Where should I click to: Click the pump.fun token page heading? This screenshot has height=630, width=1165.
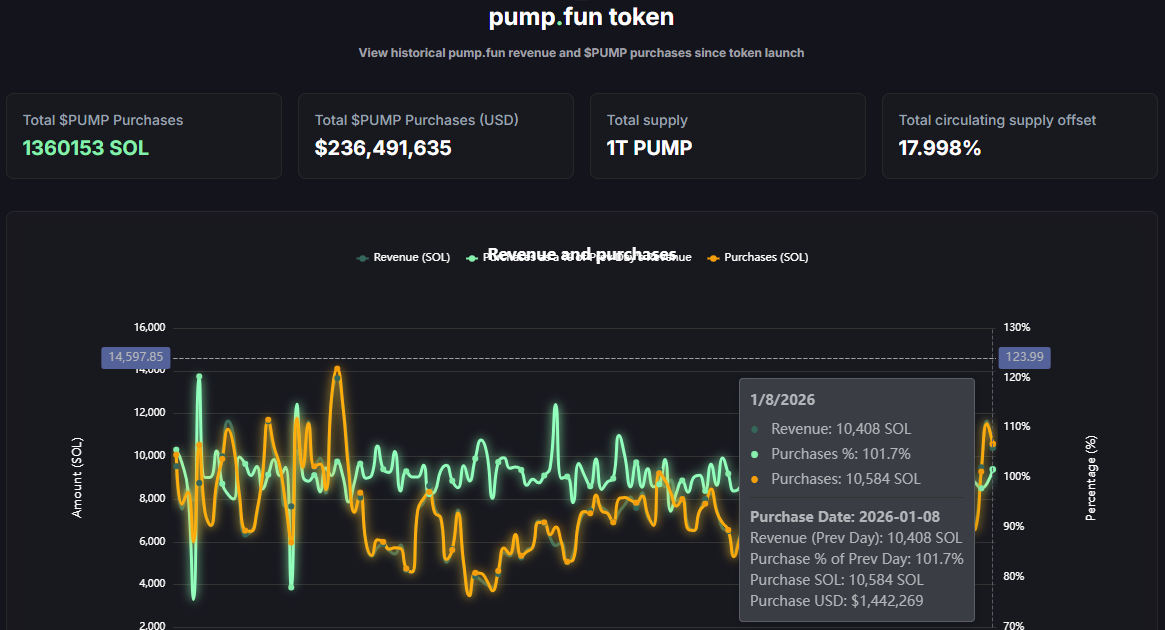point(581,17)
